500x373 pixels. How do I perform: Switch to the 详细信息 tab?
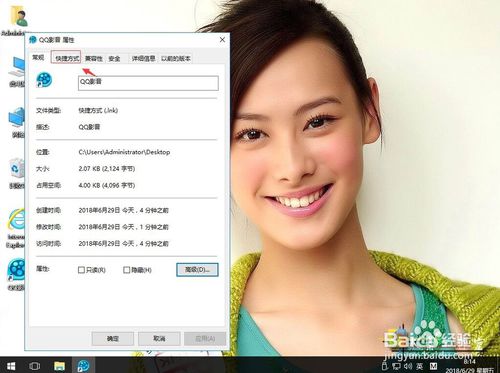click(144, 58)
